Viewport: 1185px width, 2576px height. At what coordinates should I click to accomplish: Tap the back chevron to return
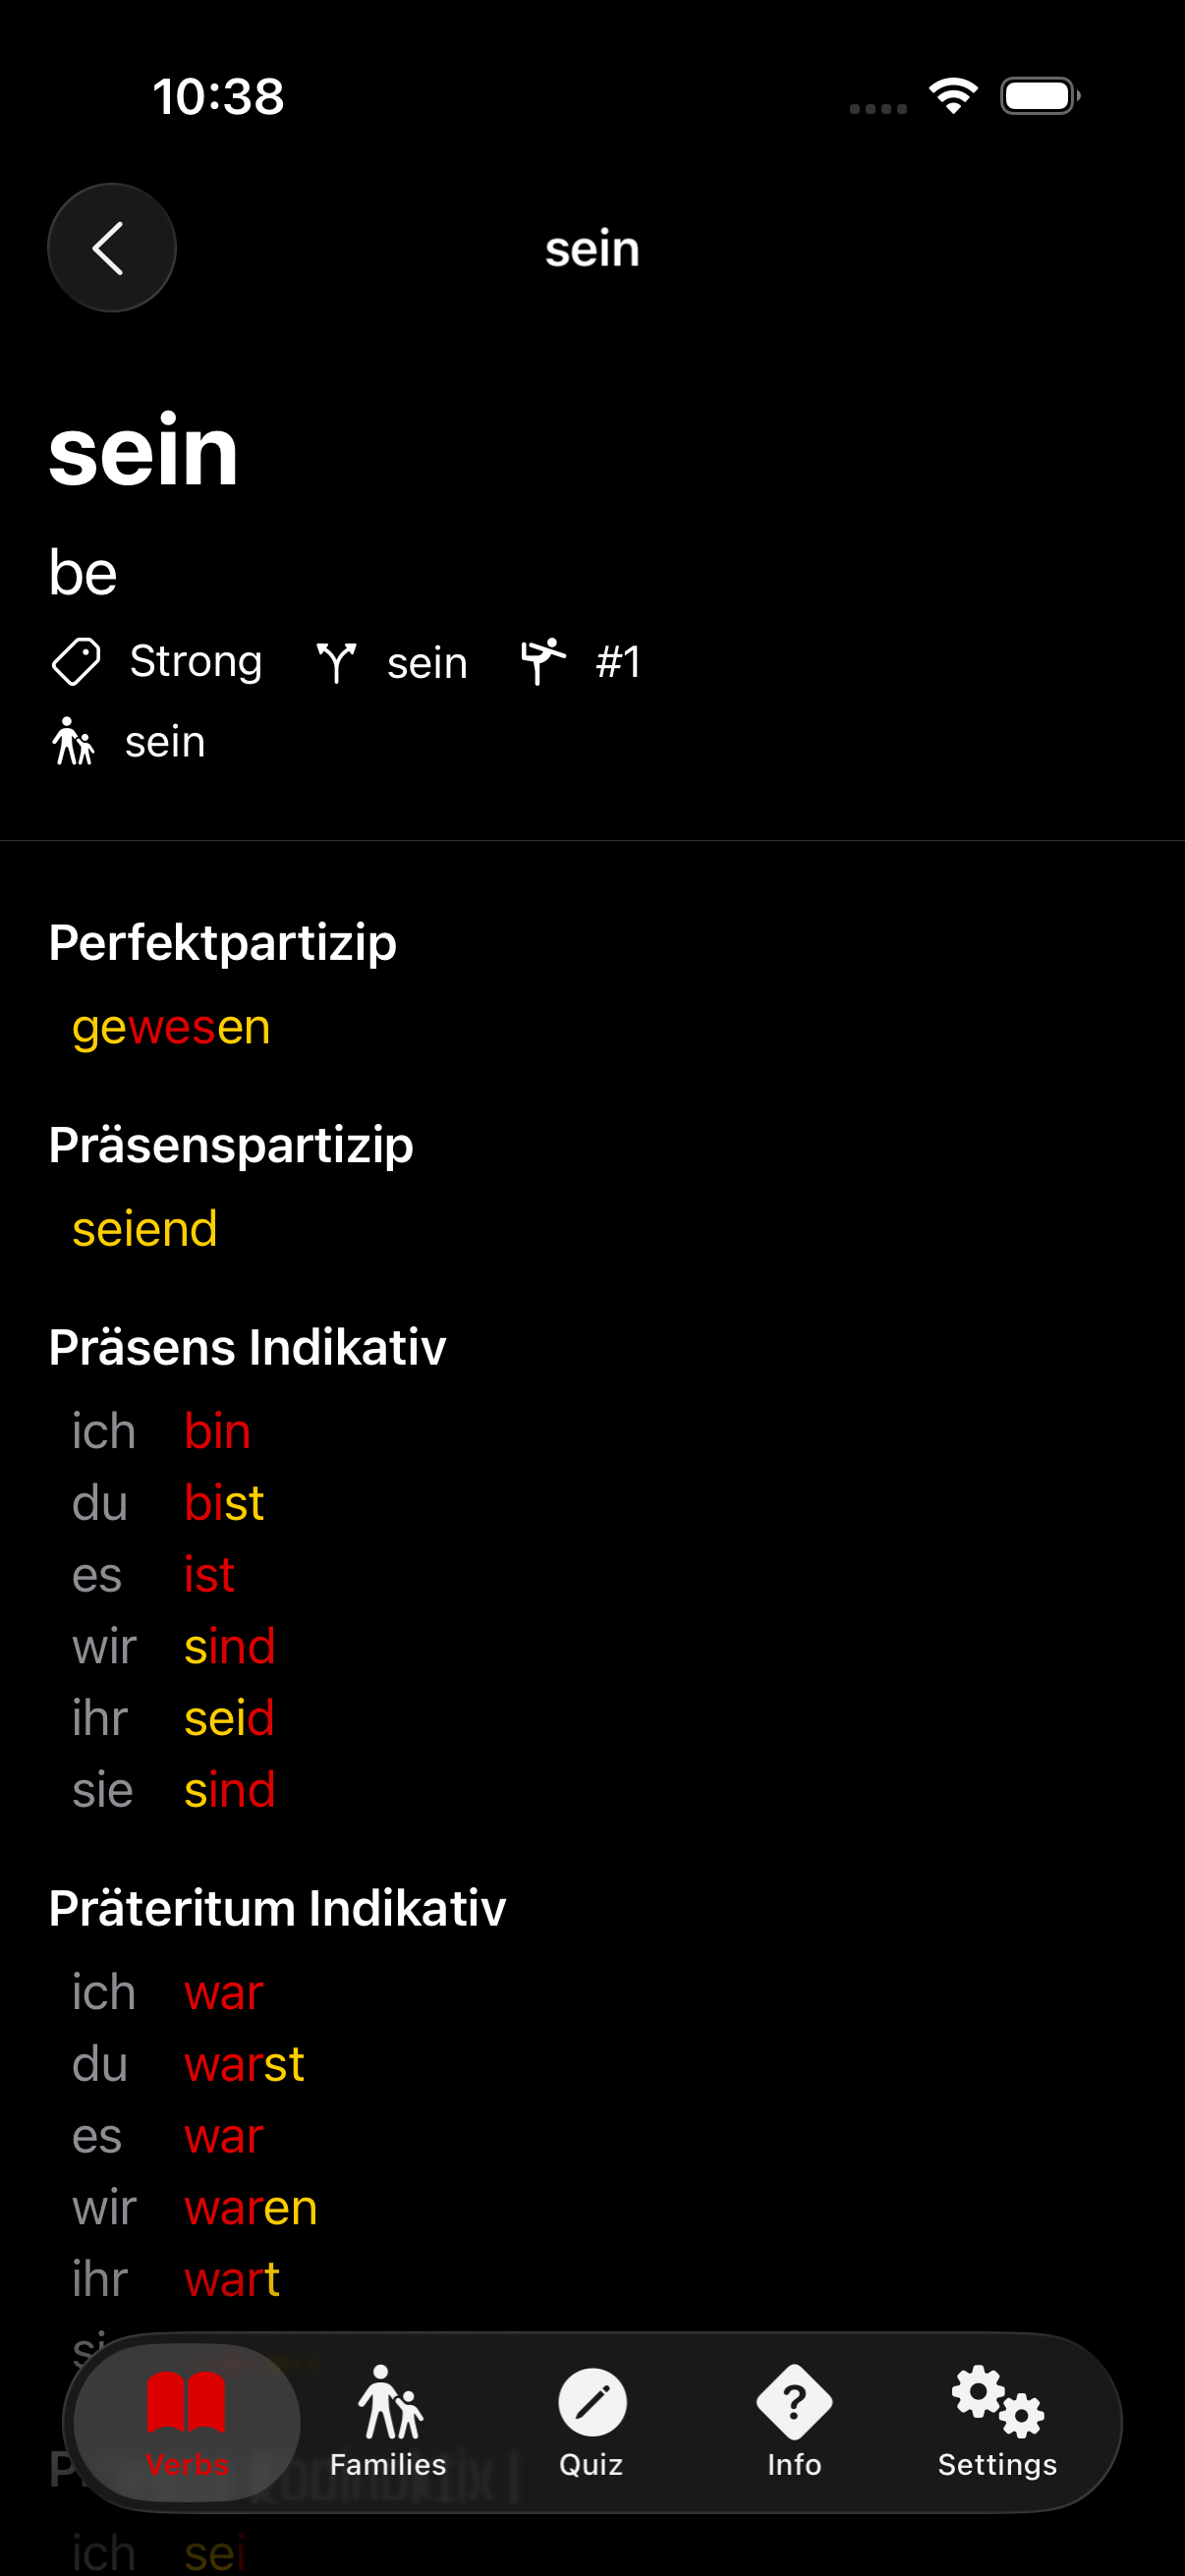click(111, 247)
